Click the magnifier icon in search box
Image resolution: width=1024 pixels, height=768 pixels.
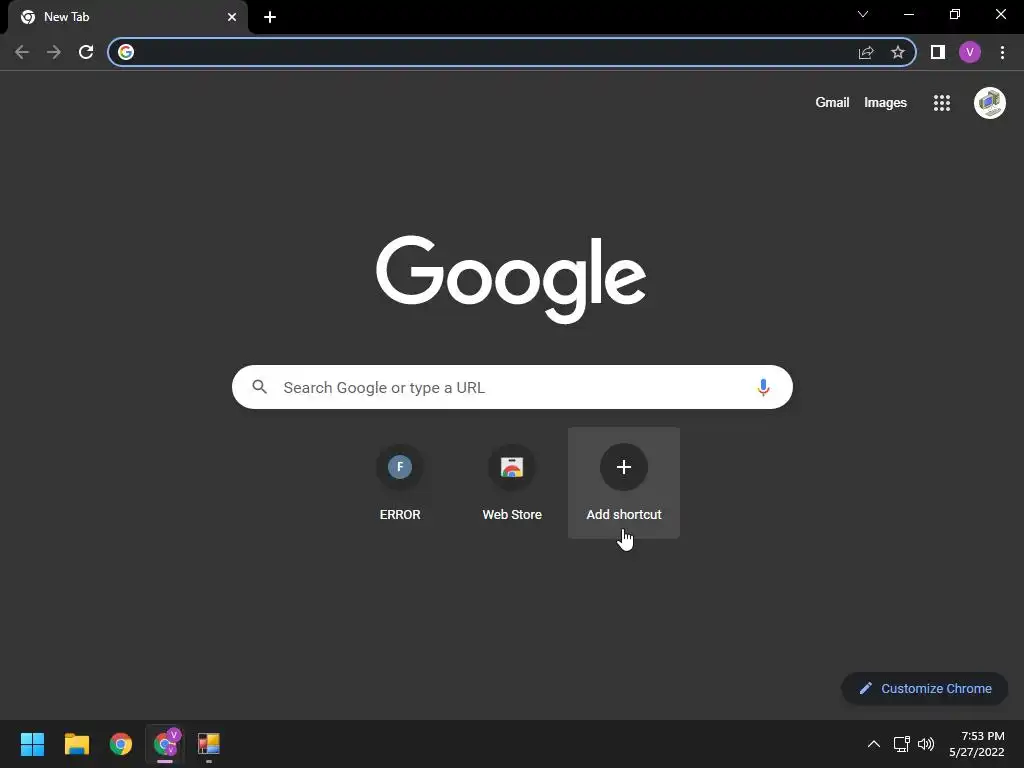[x=259, y=387]
